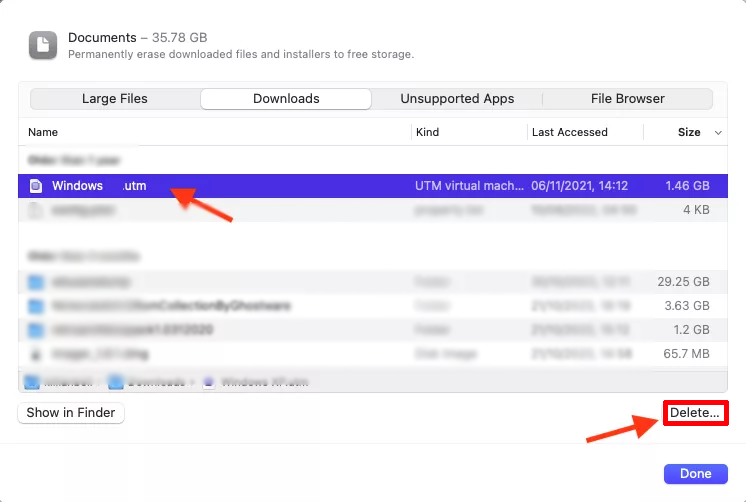Image resolution: width=746 pixels, height=502 pixels.
Task: Click folder icon of the 29.25 GB row
Action: tap(36, 282)
